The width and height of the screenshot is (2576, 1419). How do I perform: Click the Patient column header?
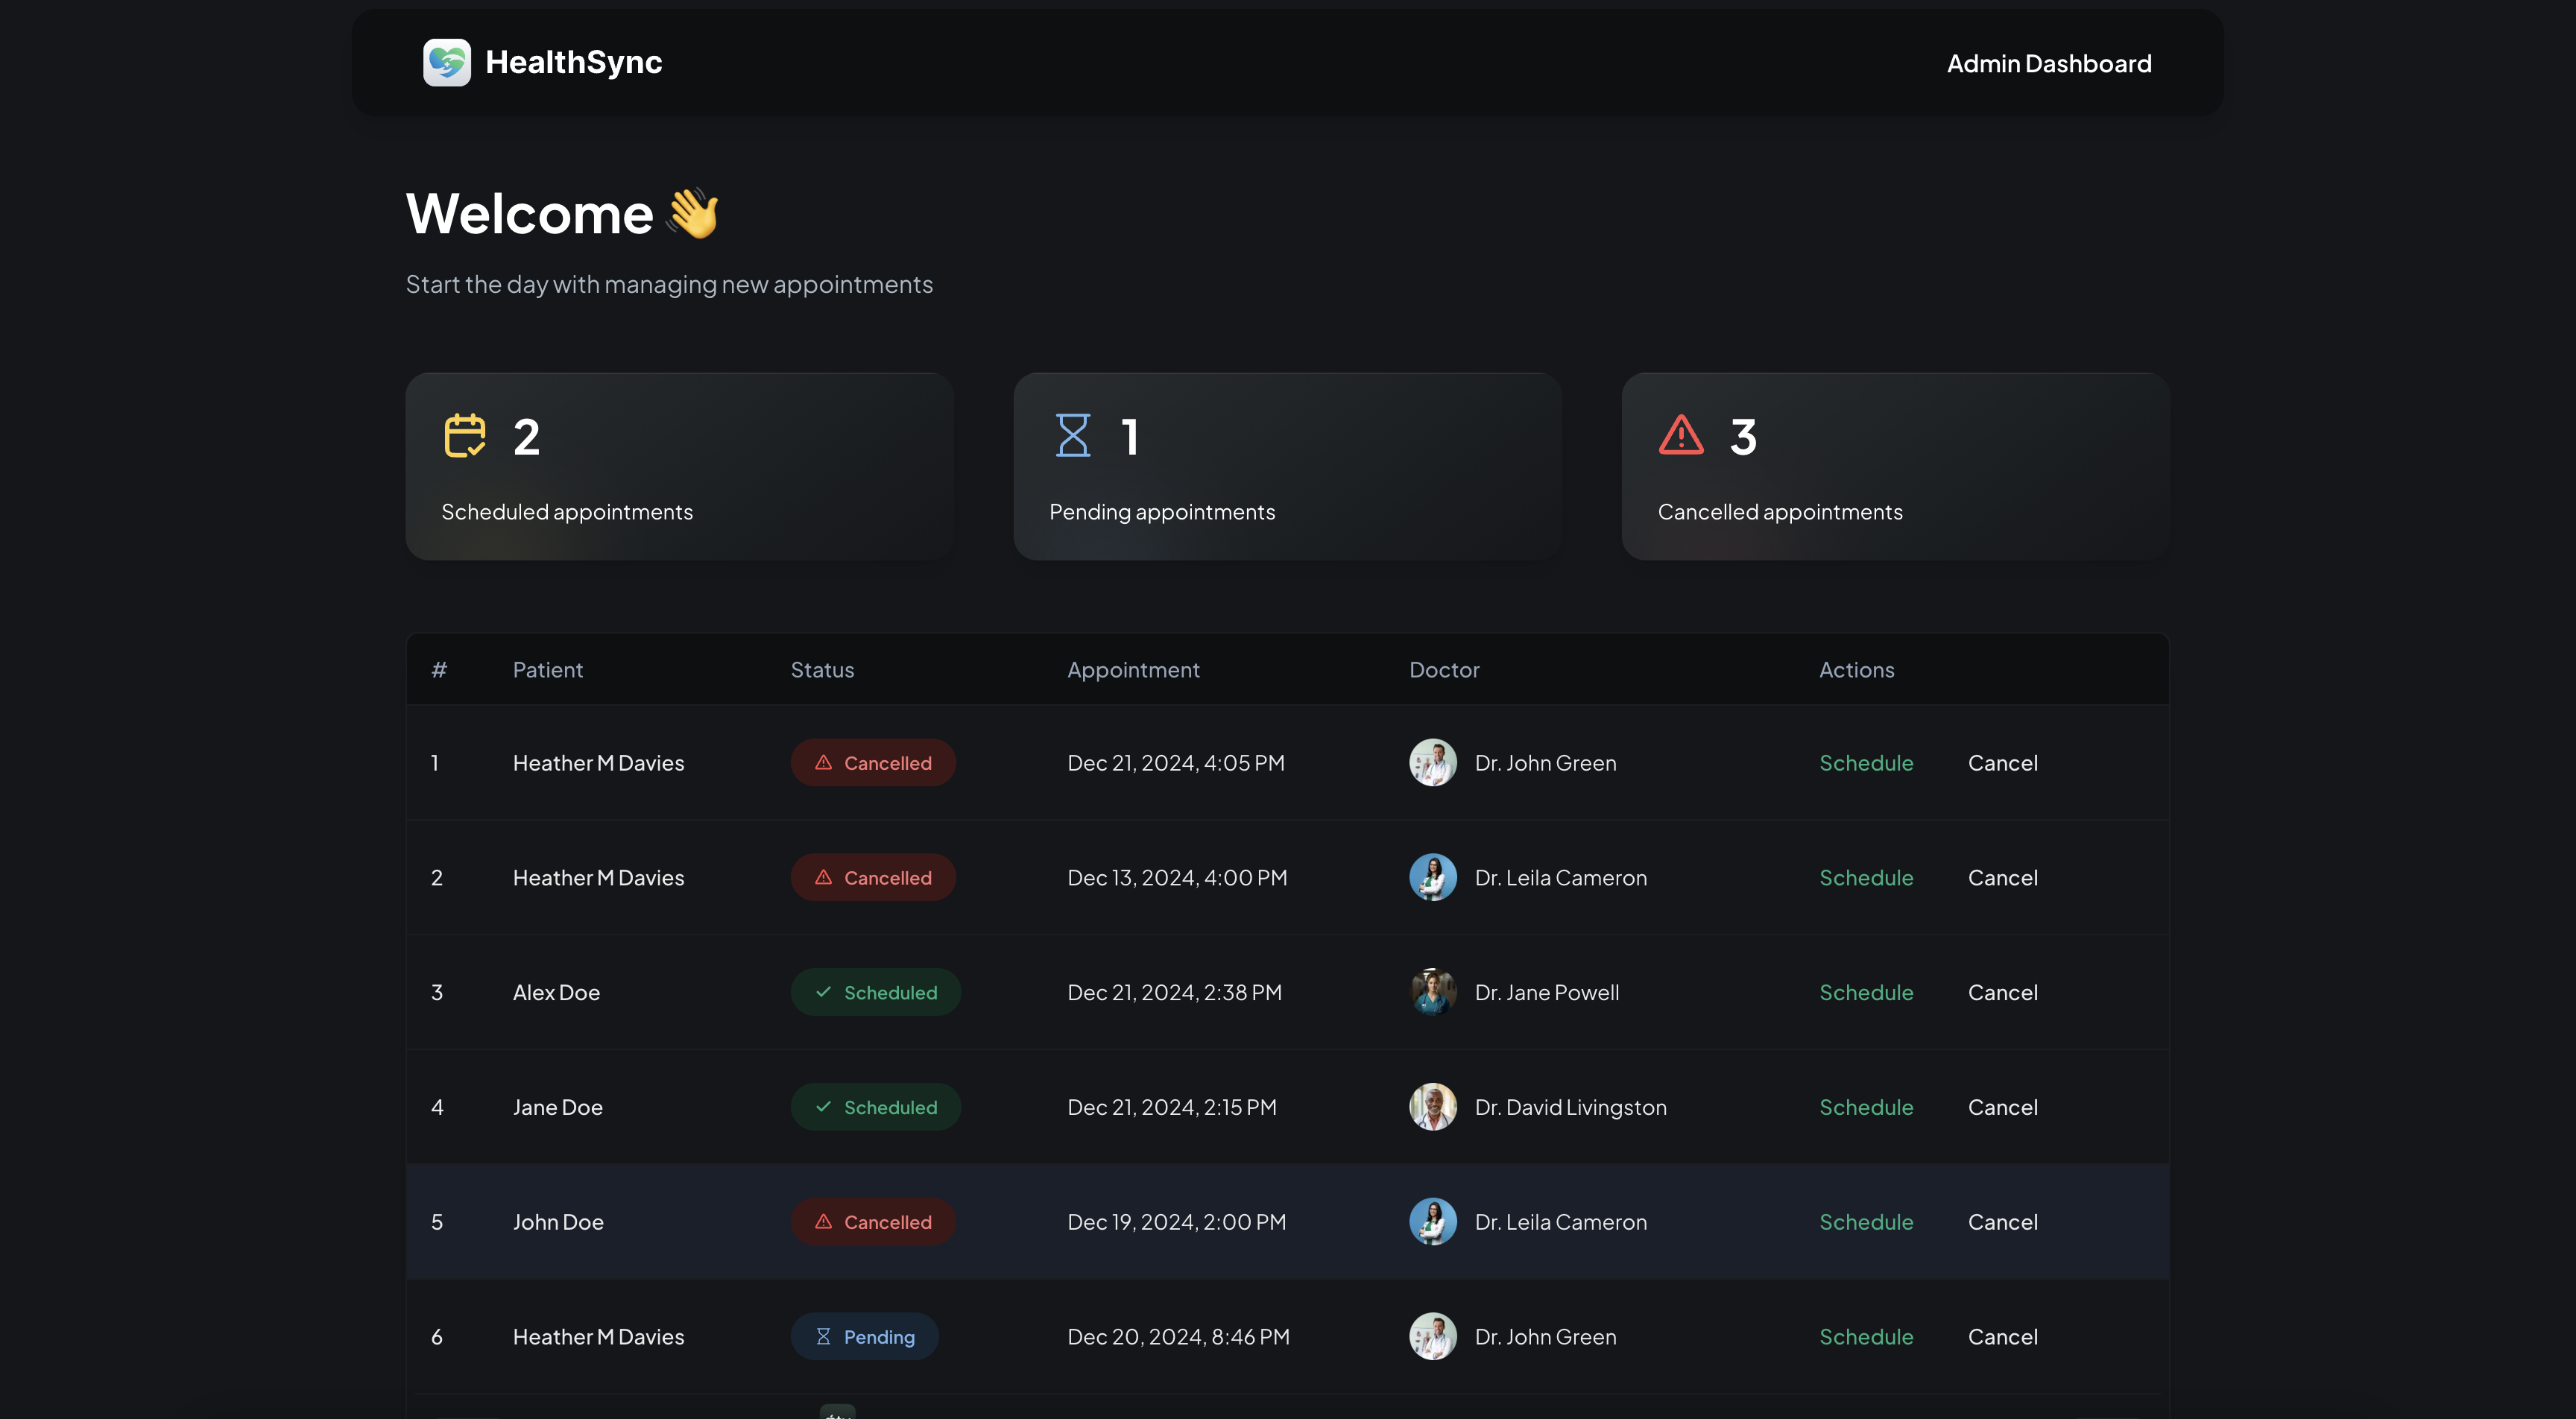[547, 669]
